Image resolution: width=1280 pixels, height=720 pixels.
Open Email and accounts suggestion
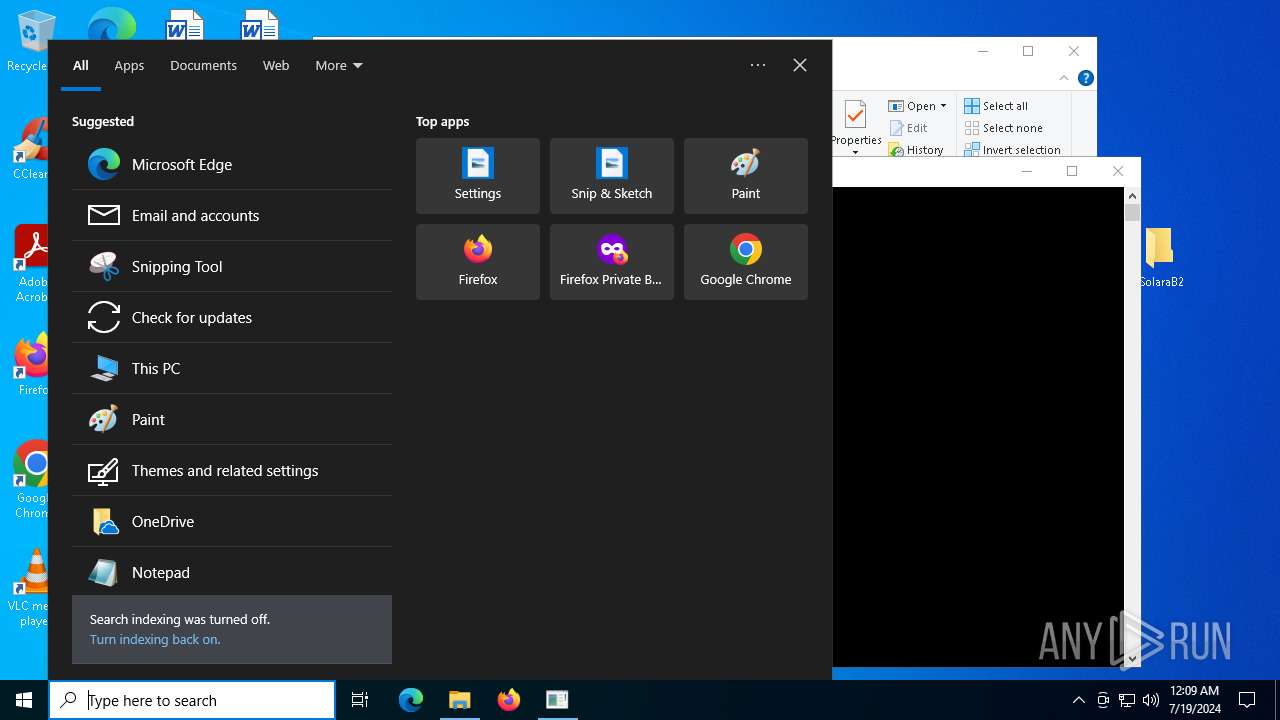coord(232,215)
